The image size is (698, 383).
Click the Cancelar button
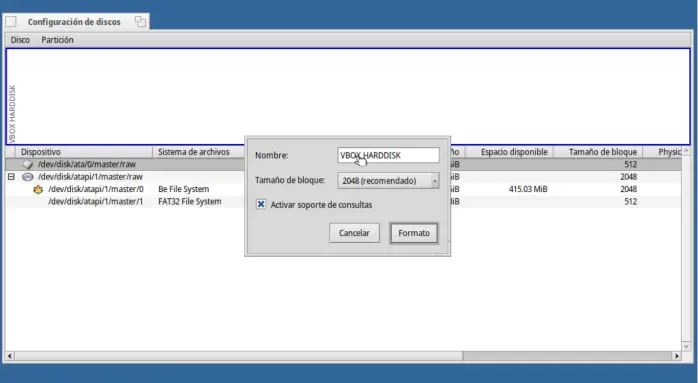point(354,233)
